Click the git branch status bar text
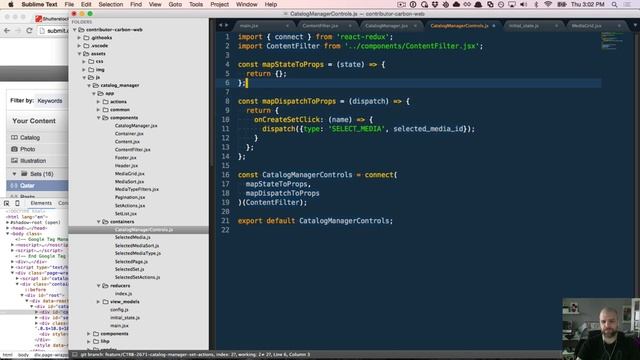 point(195,355)
